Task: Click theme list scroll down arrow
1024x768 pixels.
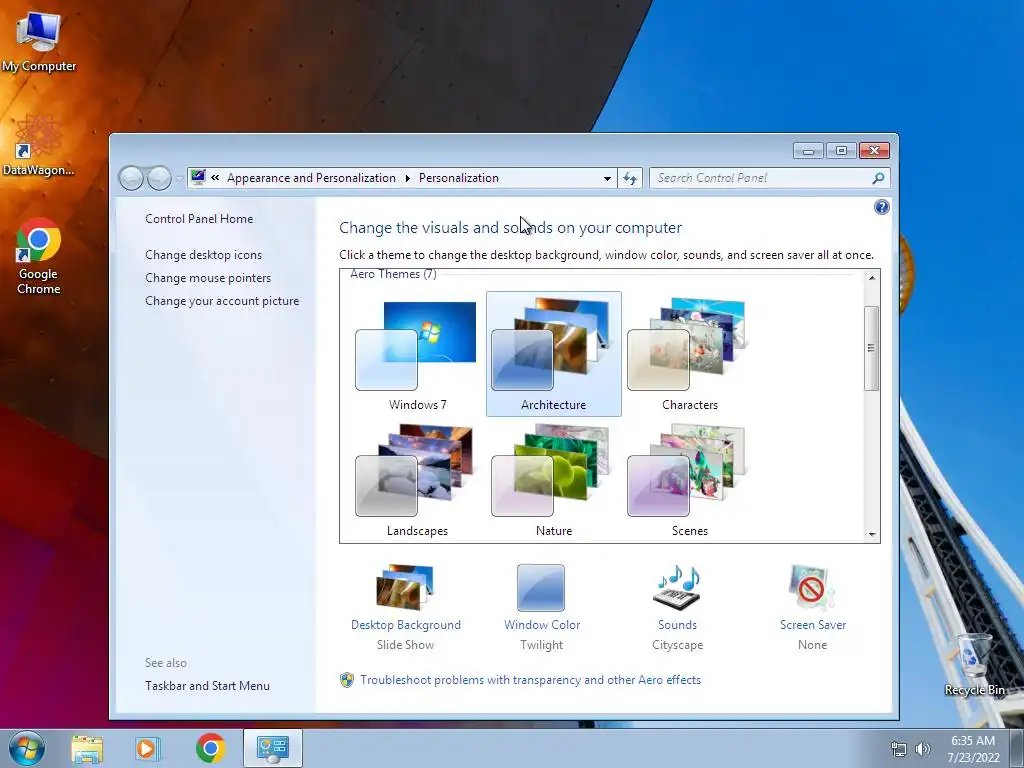Action: pyautogui.click(x=872, y=534)
